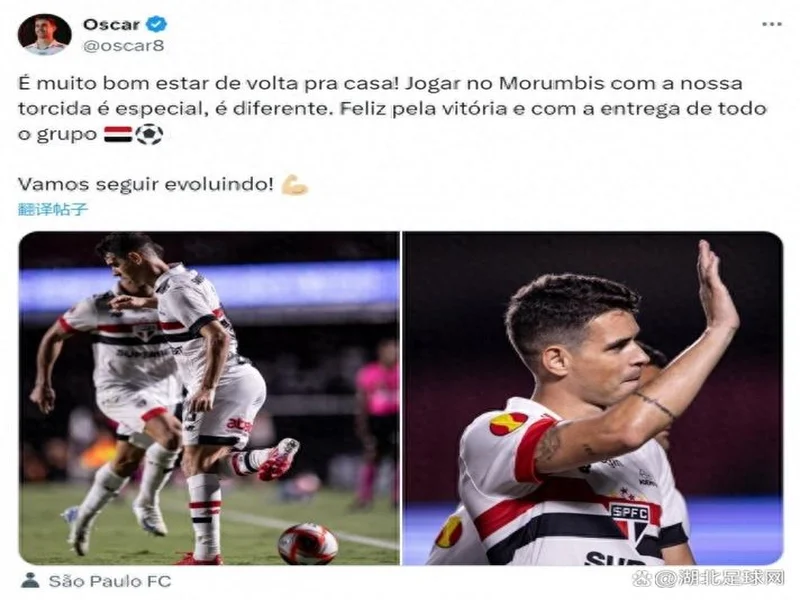The height and width of the screenshot is (600, 800).
Task: Open Oscar's round profile avatar
Action: point(44,34)
